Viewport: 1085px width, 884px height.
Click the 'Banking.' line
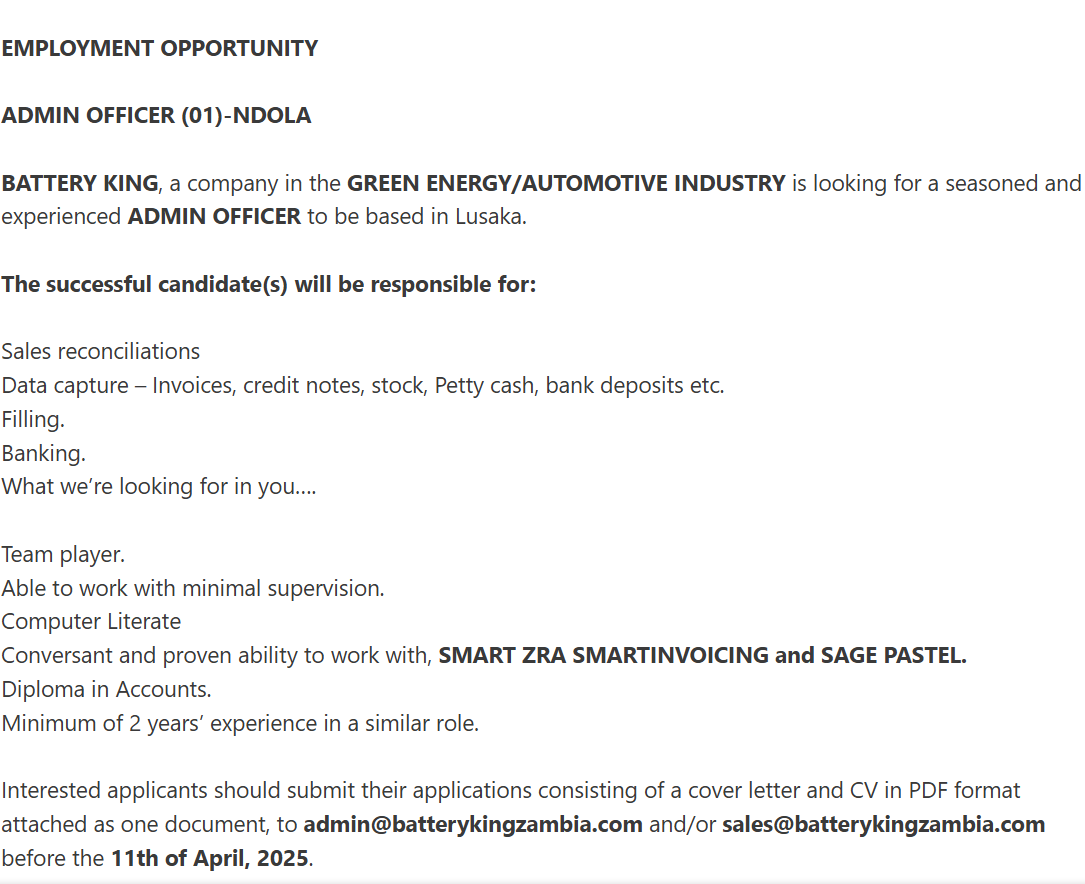click(43, 453)
